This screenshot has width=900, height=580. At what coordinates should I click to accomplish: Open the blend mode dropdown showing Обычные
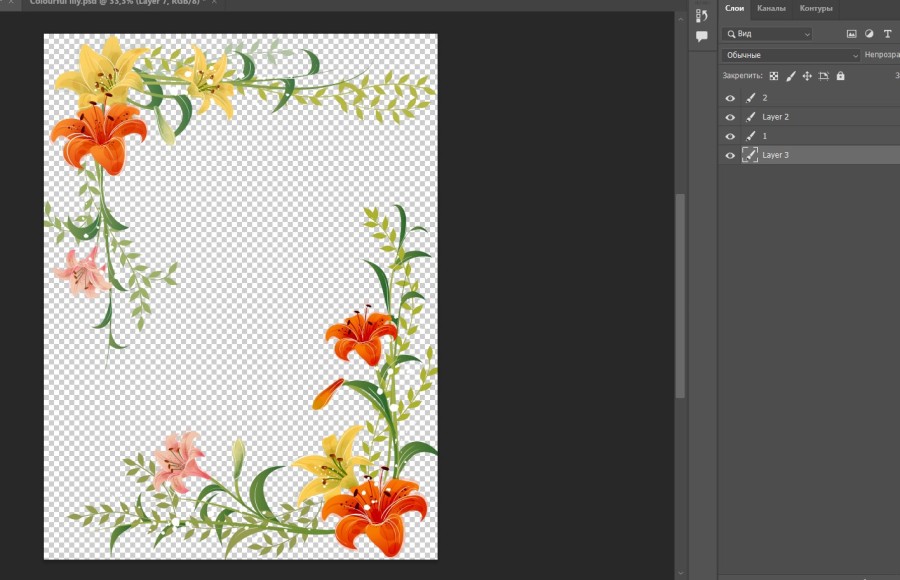click(790, 54)
